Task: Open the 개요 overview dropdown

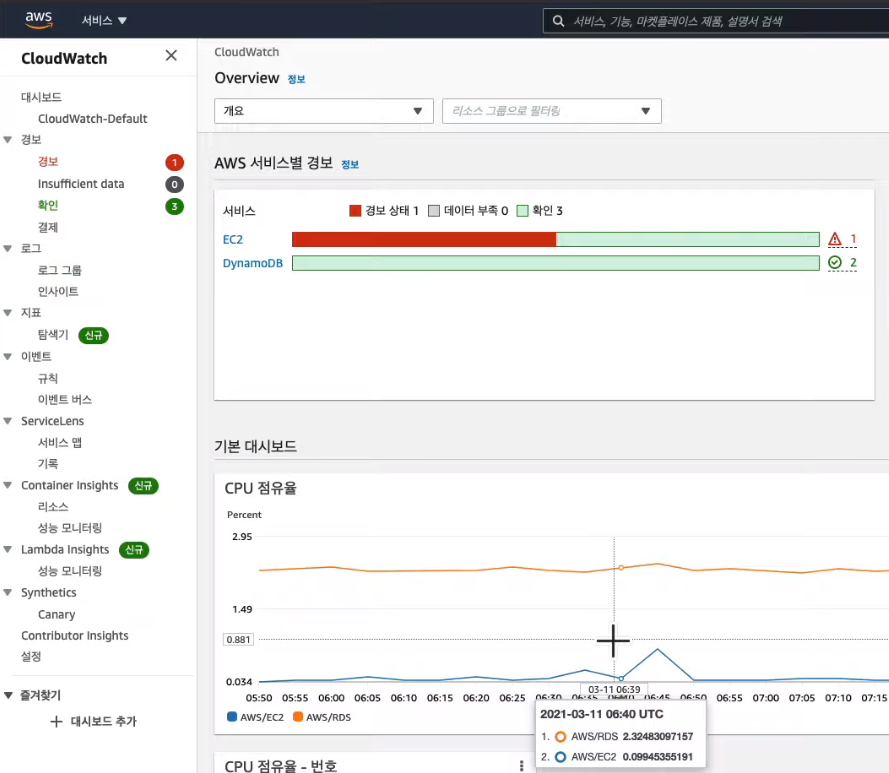Action: pos(324,111)
